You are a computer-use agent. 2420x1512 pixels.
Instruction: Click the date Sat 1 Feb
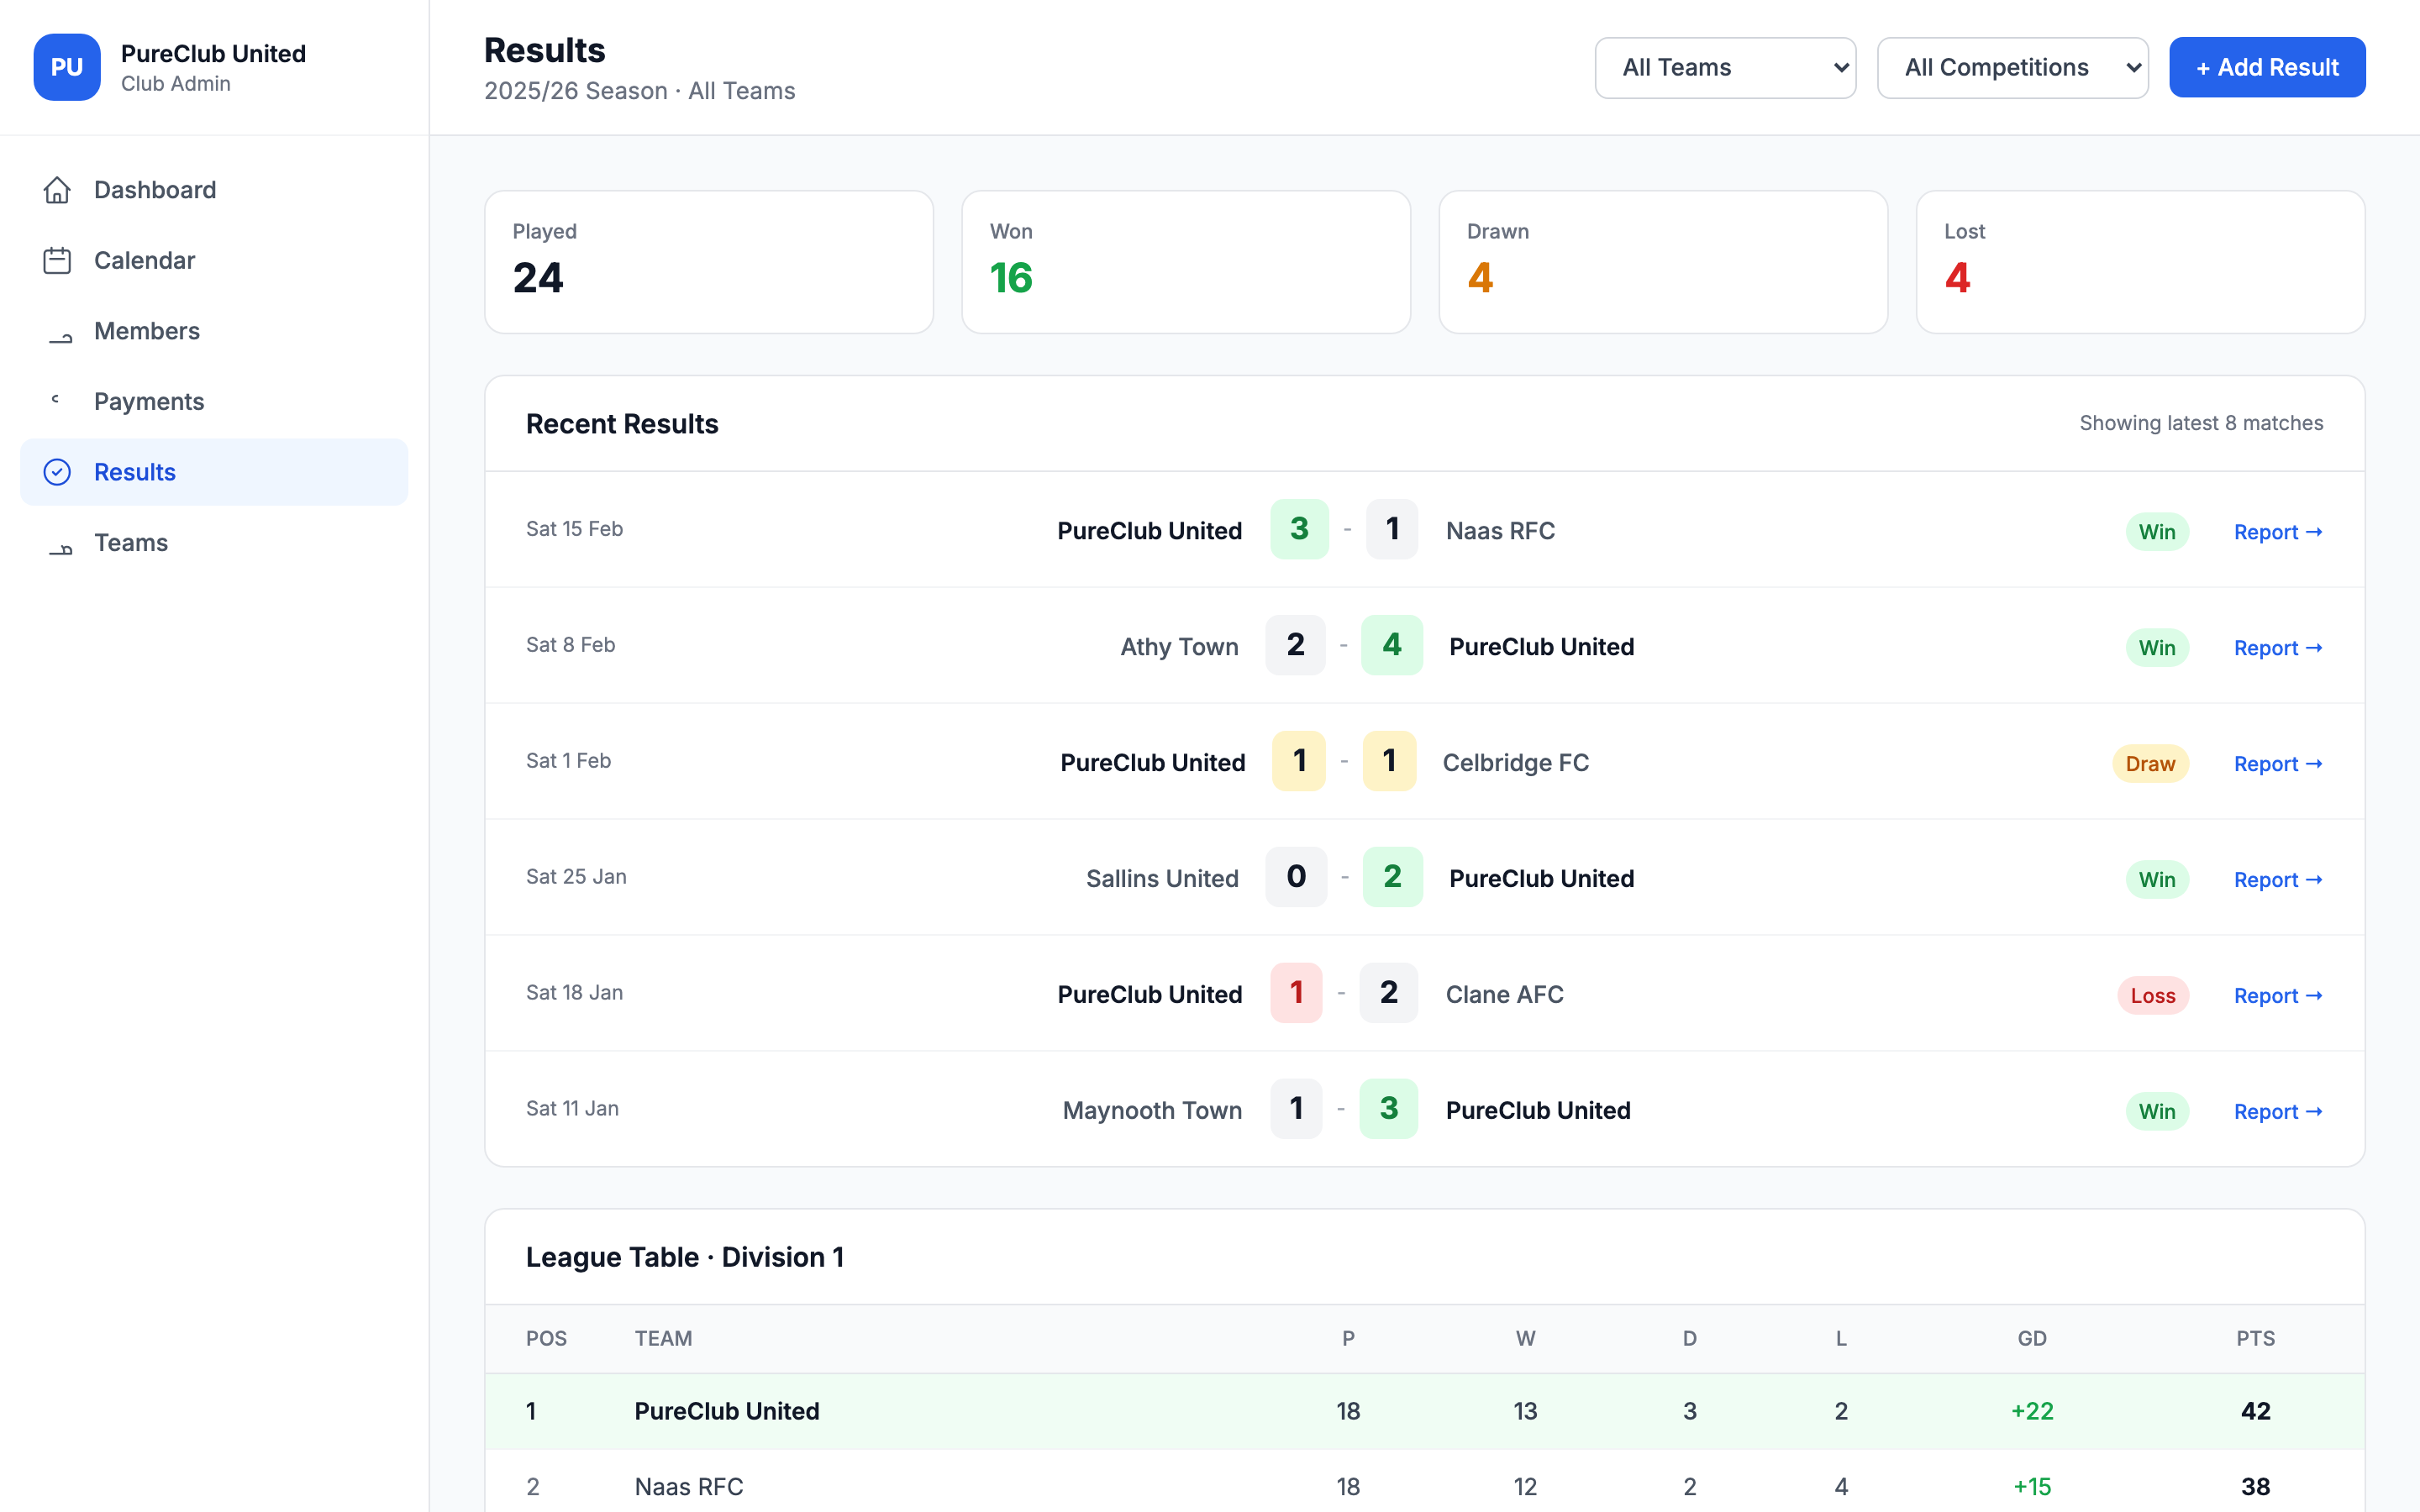pos(568,761)
